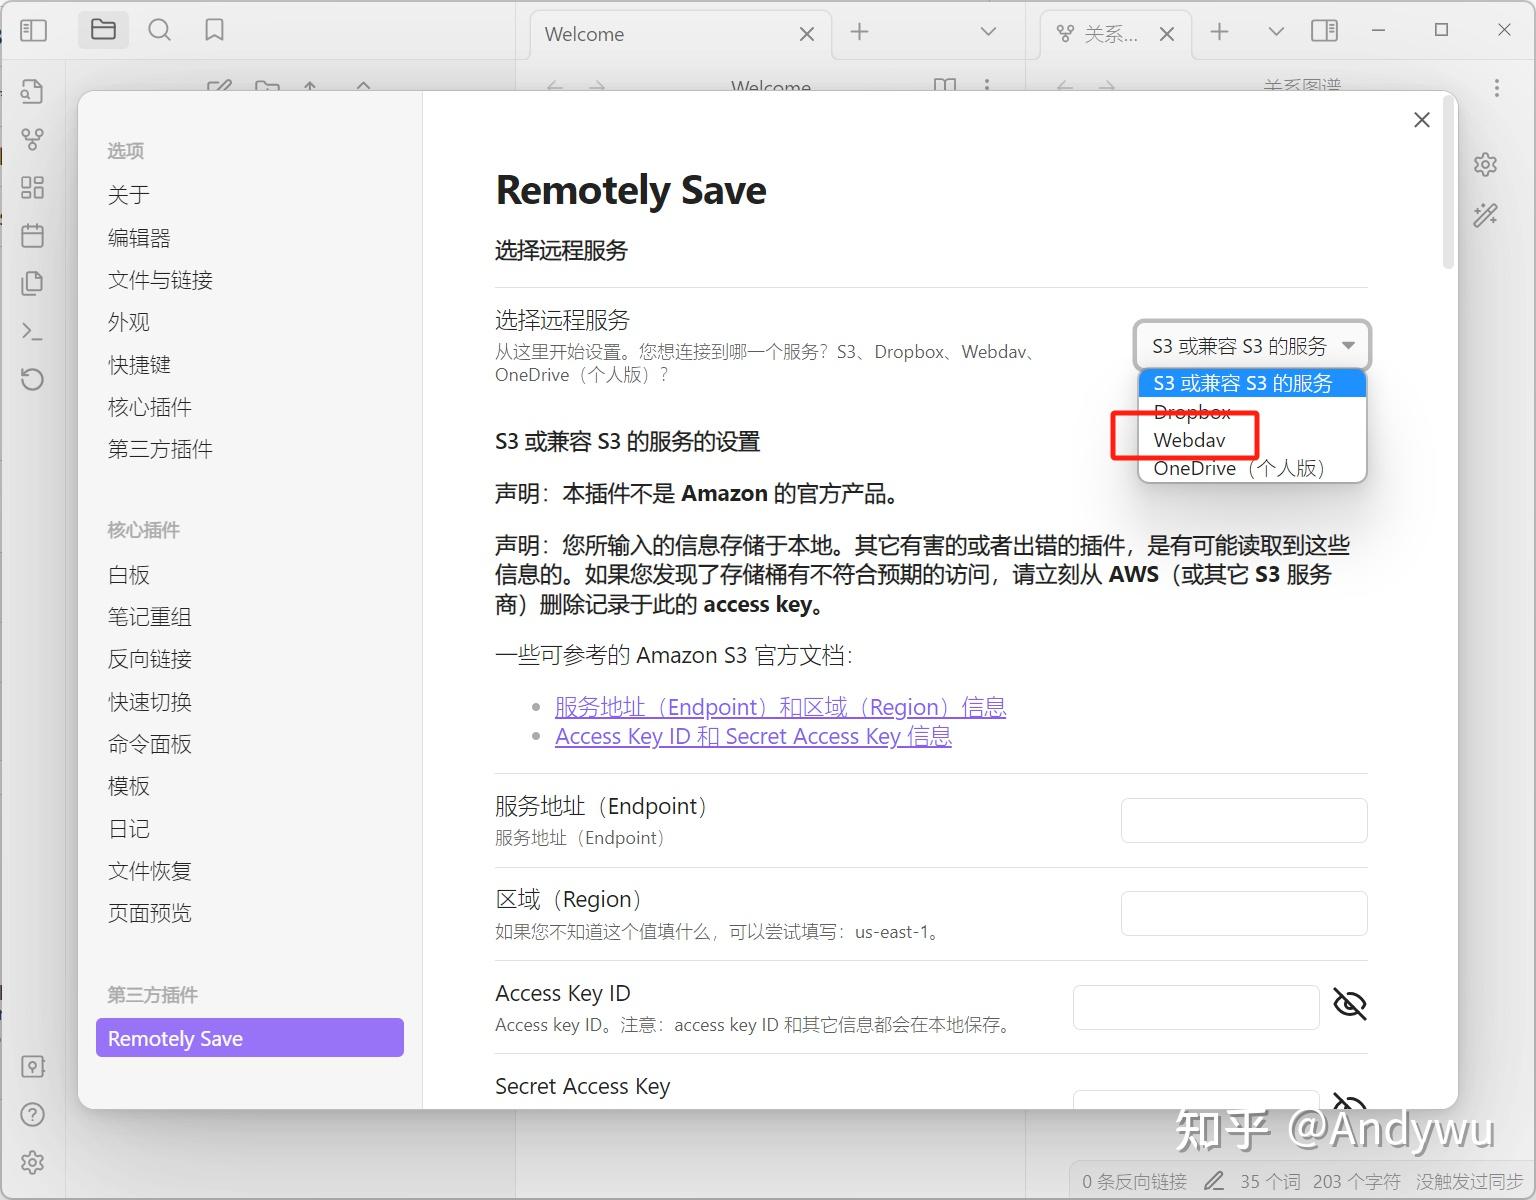This screenshot has width=1536, height=1200.
Task: Open graph view from the left ribbon
Action: 32,139
